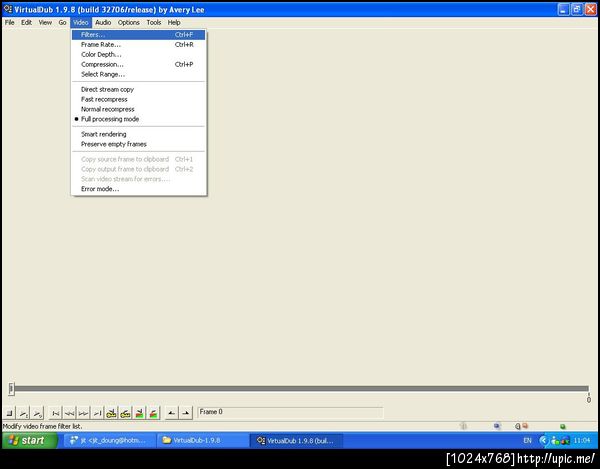Viewport: 600px width, 469px height.
Task: Select Compression... menu item
Action: (x=139, y=65)
